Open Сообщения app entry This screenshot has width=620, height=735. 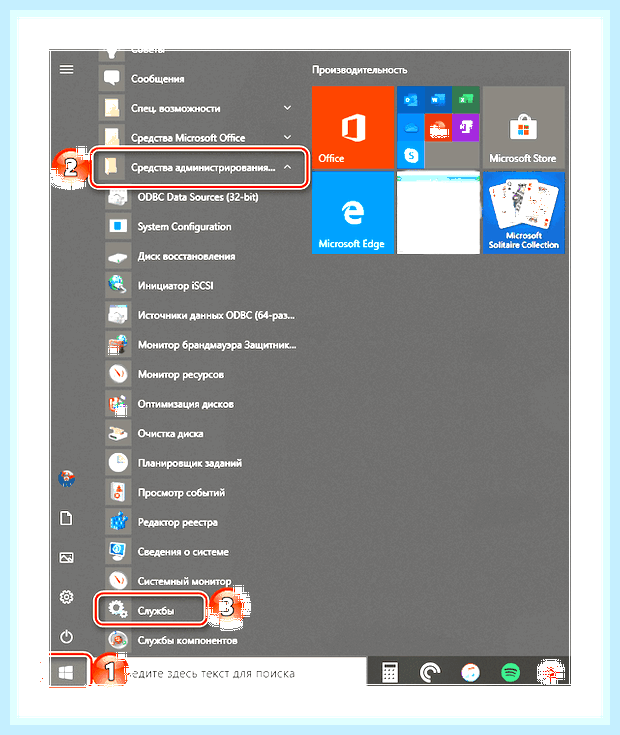tap(197, 78)
